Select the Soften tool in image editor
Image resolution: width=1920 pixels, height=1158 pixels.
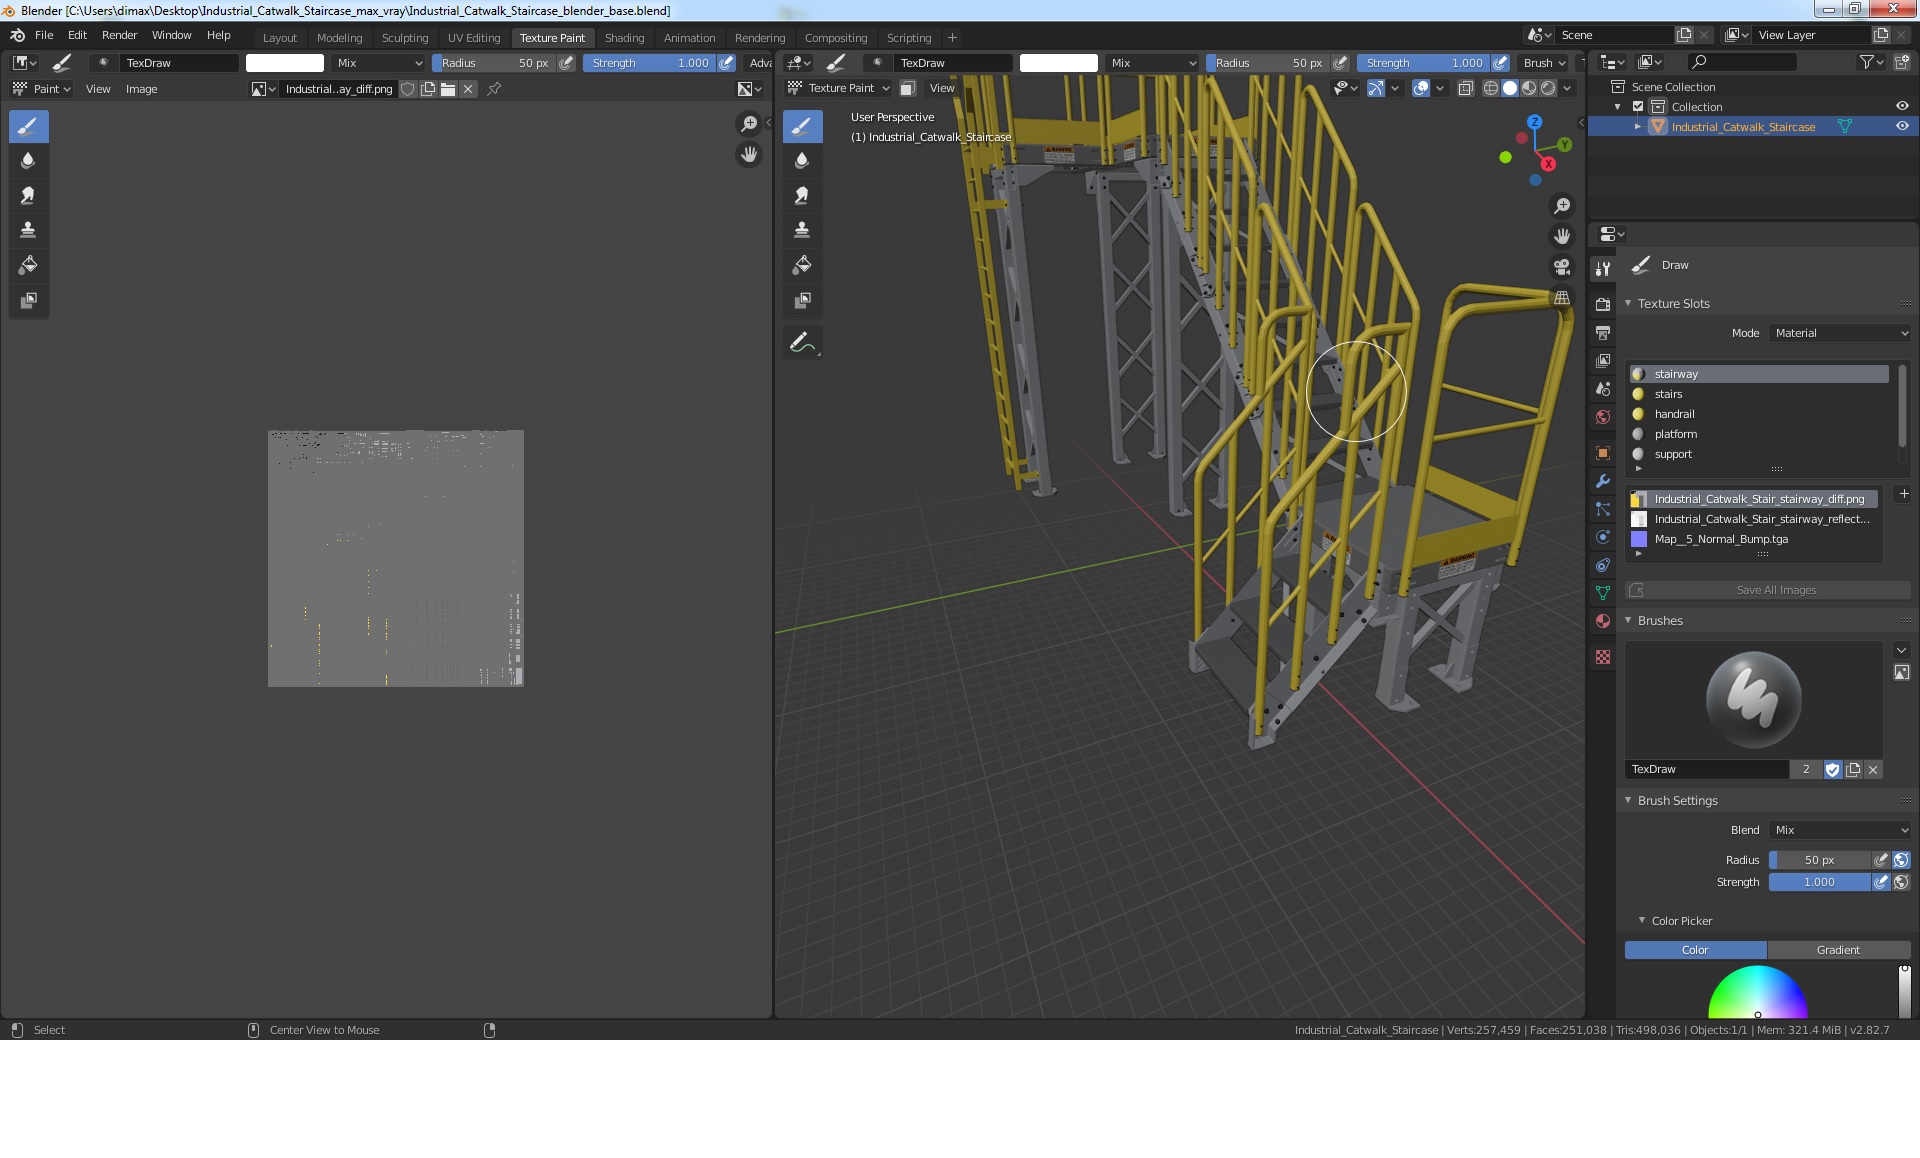[x=28, y=160]
